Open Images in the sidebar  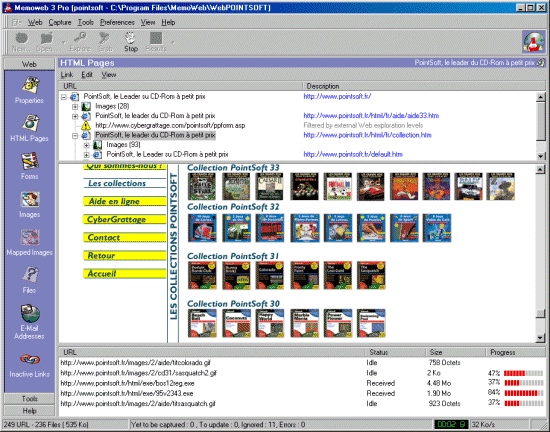click(x=29, y=204)
